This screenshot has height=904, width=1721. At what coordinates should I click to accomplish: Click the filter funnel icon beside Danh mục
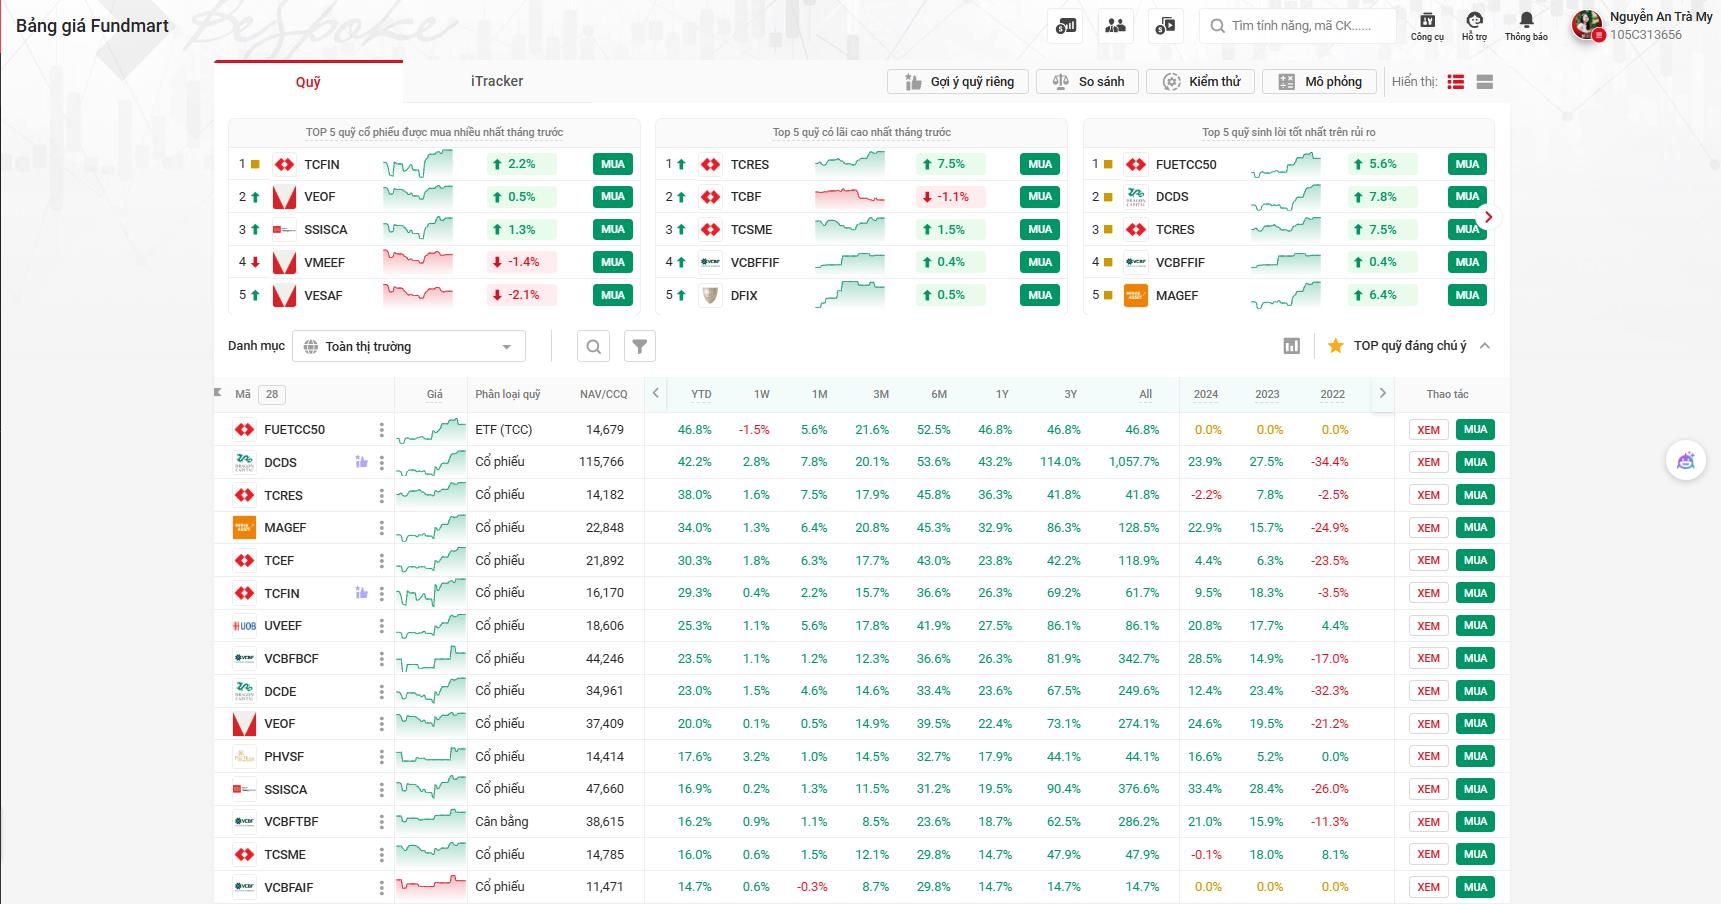point(639,346)
